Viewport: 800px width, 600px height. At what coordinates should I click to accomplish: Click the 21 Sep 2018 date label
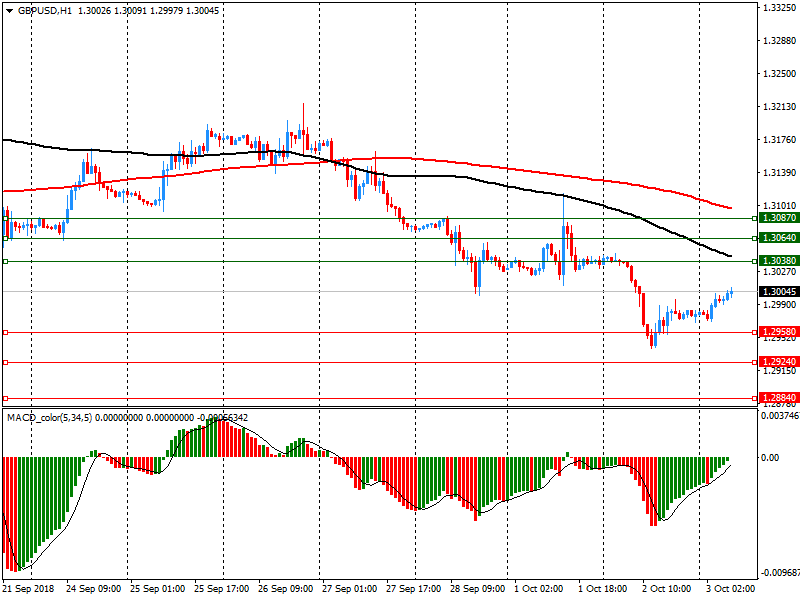click(30, 589)
